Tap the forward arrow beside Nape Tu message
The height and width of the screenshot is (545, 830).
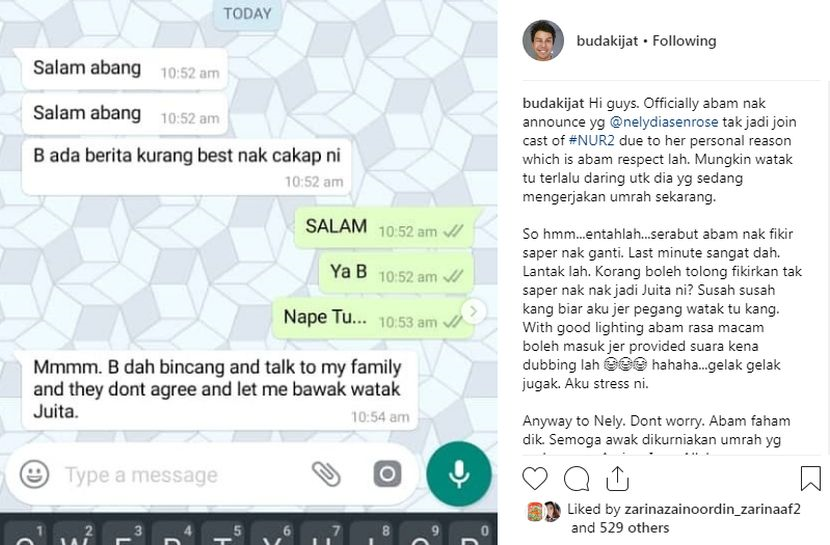coord(474,312)
